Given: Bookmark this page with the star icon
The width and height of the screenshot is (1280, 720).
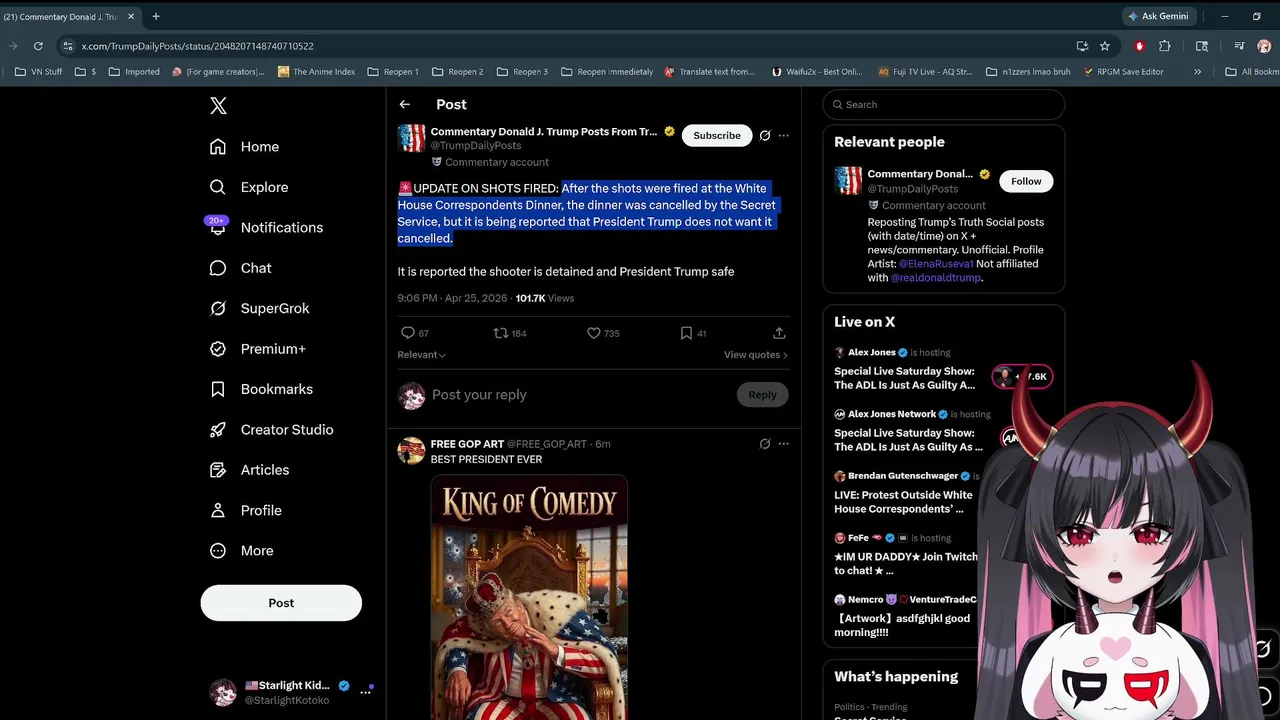Looking at the screenshot, I should coord(1105,46).
